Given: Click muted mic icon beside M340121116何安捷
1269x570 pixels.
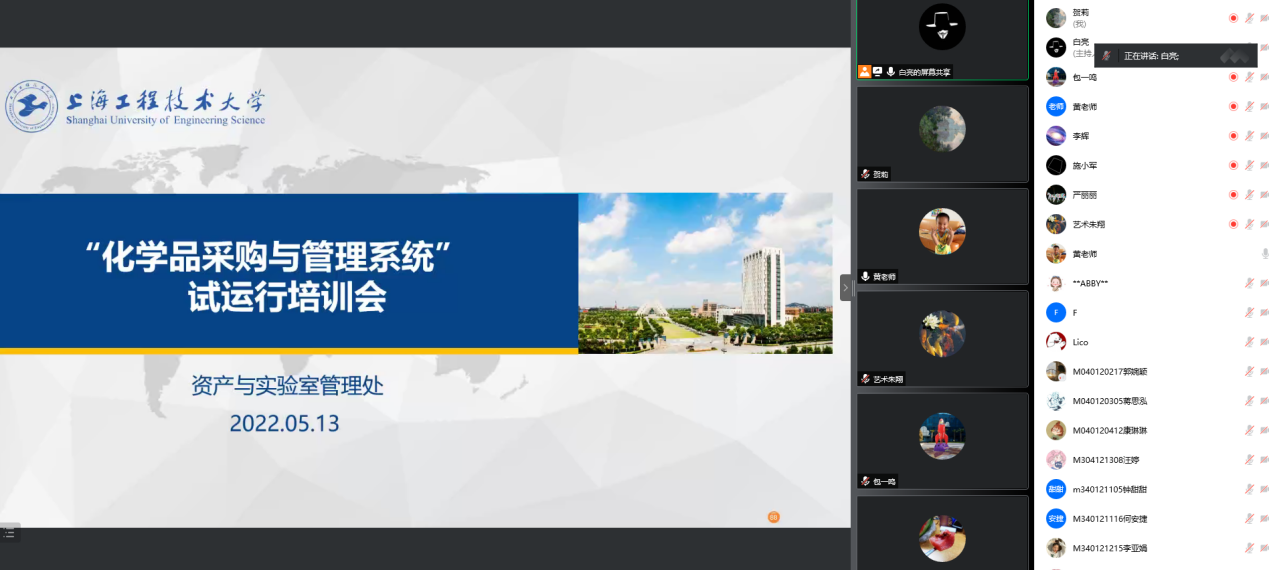Looking at the screenshot, I should (x=1249, y=519).
